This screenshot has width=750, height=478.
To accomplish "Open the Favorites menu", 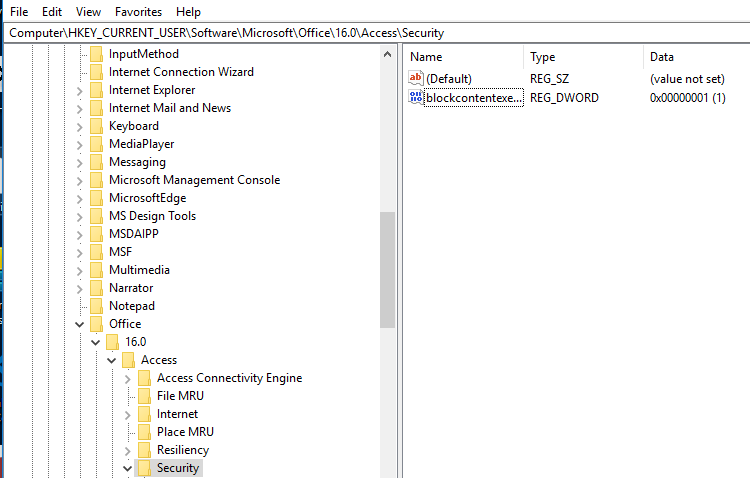I will (138, 11).
